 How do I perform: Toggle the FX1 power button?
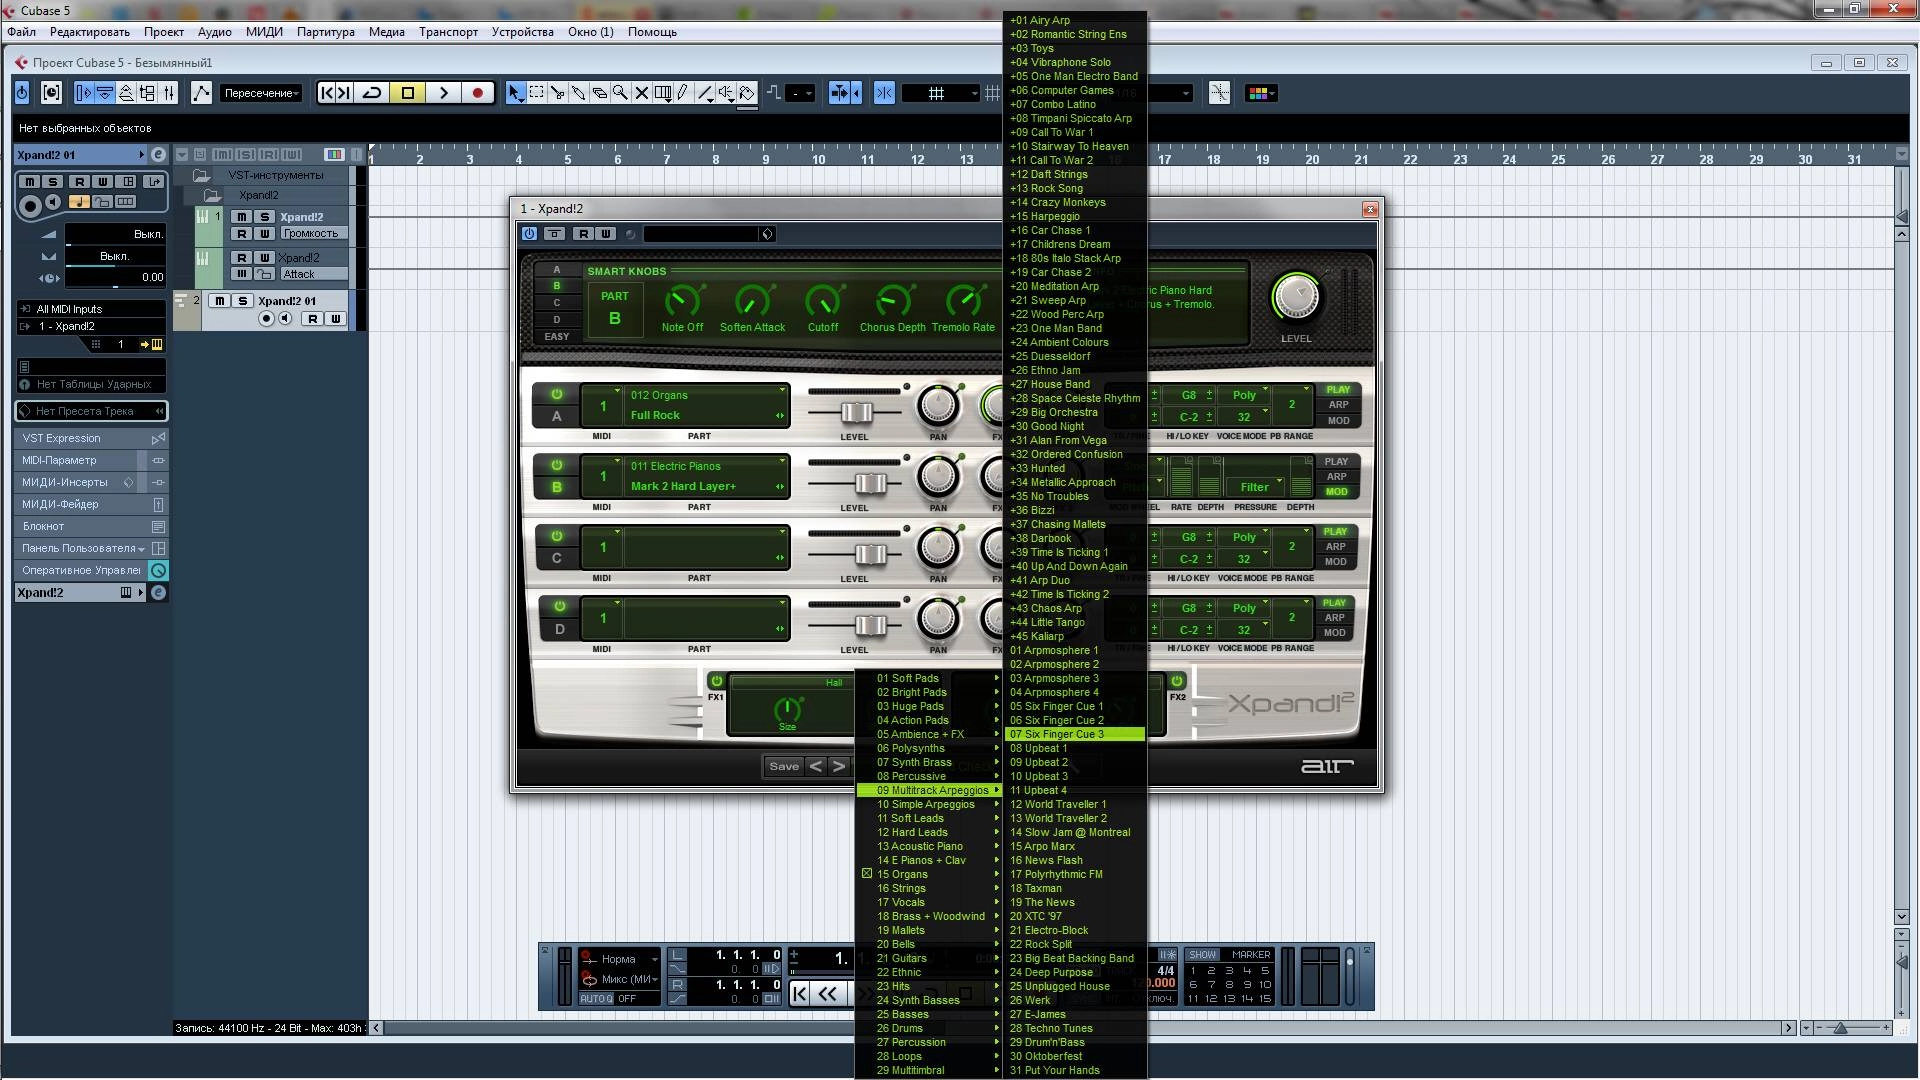[716, 681]
